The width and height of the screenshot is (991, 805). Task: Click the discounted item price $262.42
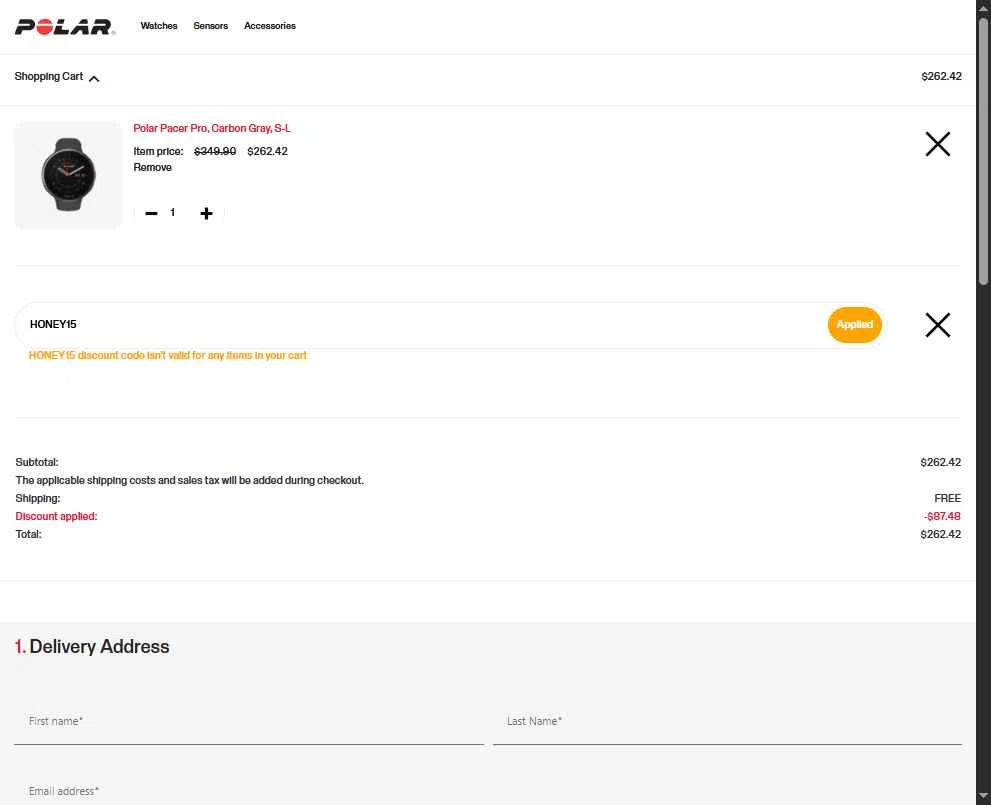(267, 152)
